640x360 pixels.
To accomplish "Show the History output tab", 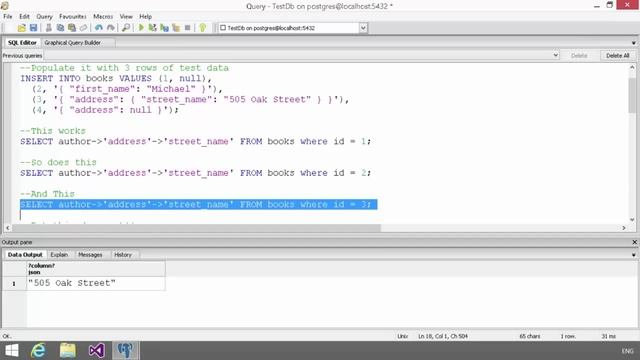I will [x=123, y=255].
